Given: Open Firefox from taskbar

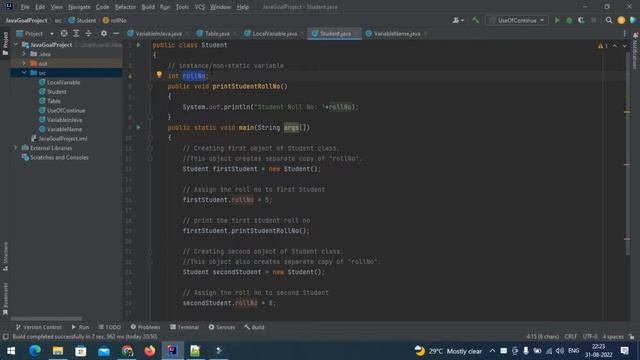Looking at the screenshot, I should point(149,351).
